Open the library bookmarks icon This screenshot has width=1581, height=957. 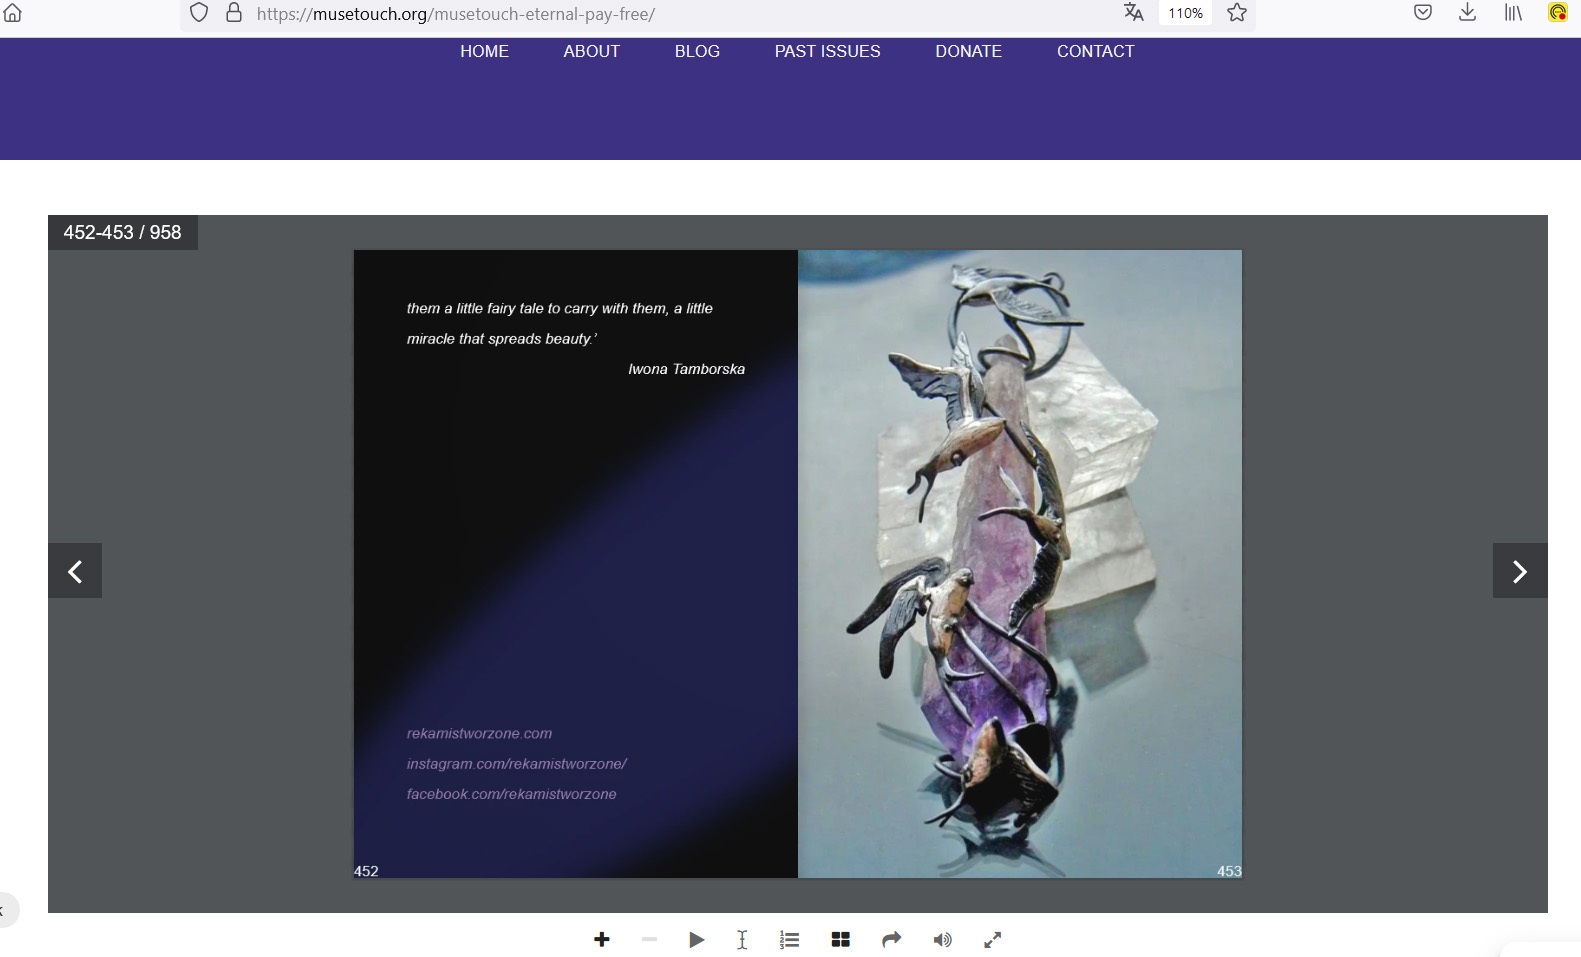(x=1513, y=13)
